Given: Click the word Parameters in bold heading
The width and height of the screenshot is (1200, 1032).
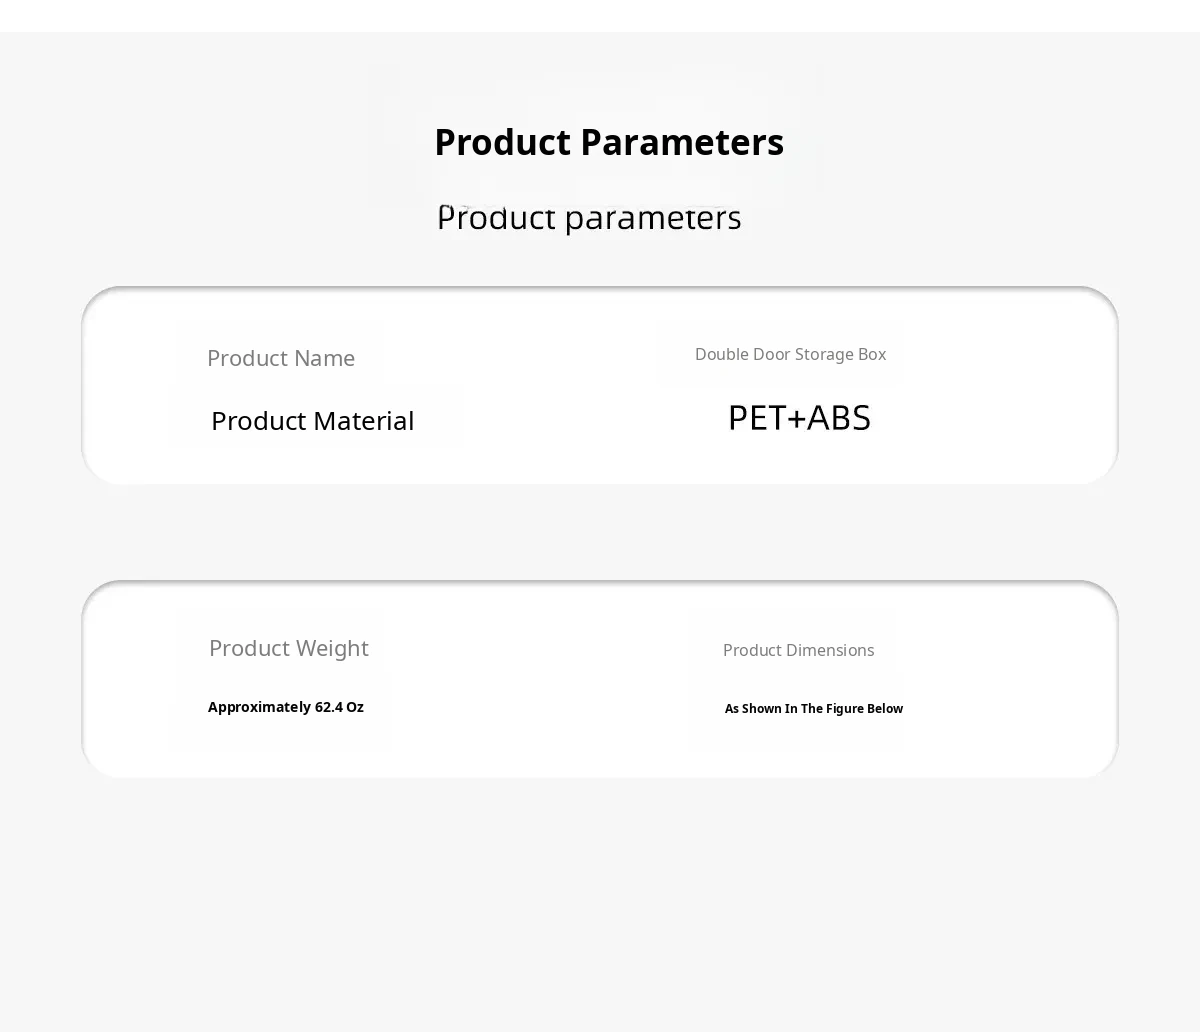Looking at the screenshot, I should [x=681, y=142].
